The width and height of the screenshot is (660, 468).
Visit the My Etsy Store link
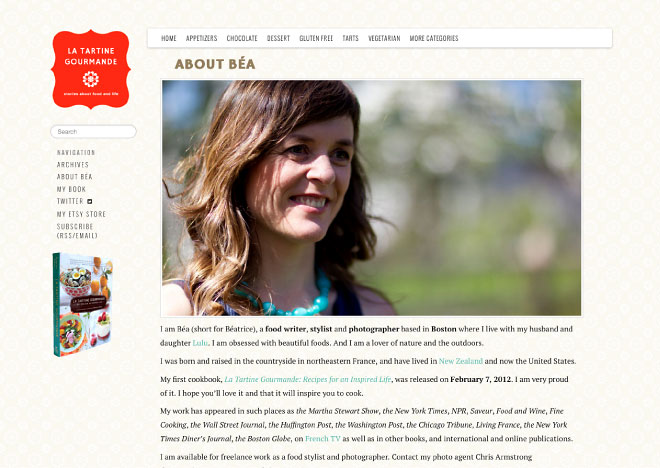click(81, 214)
